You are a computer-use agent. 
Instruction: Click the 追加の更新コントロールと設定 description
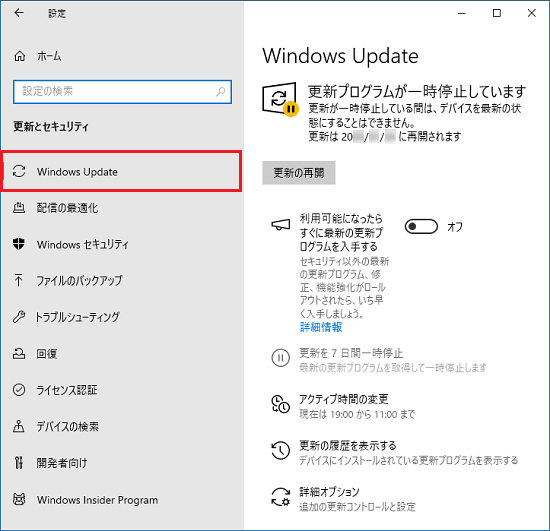point(357,506)
